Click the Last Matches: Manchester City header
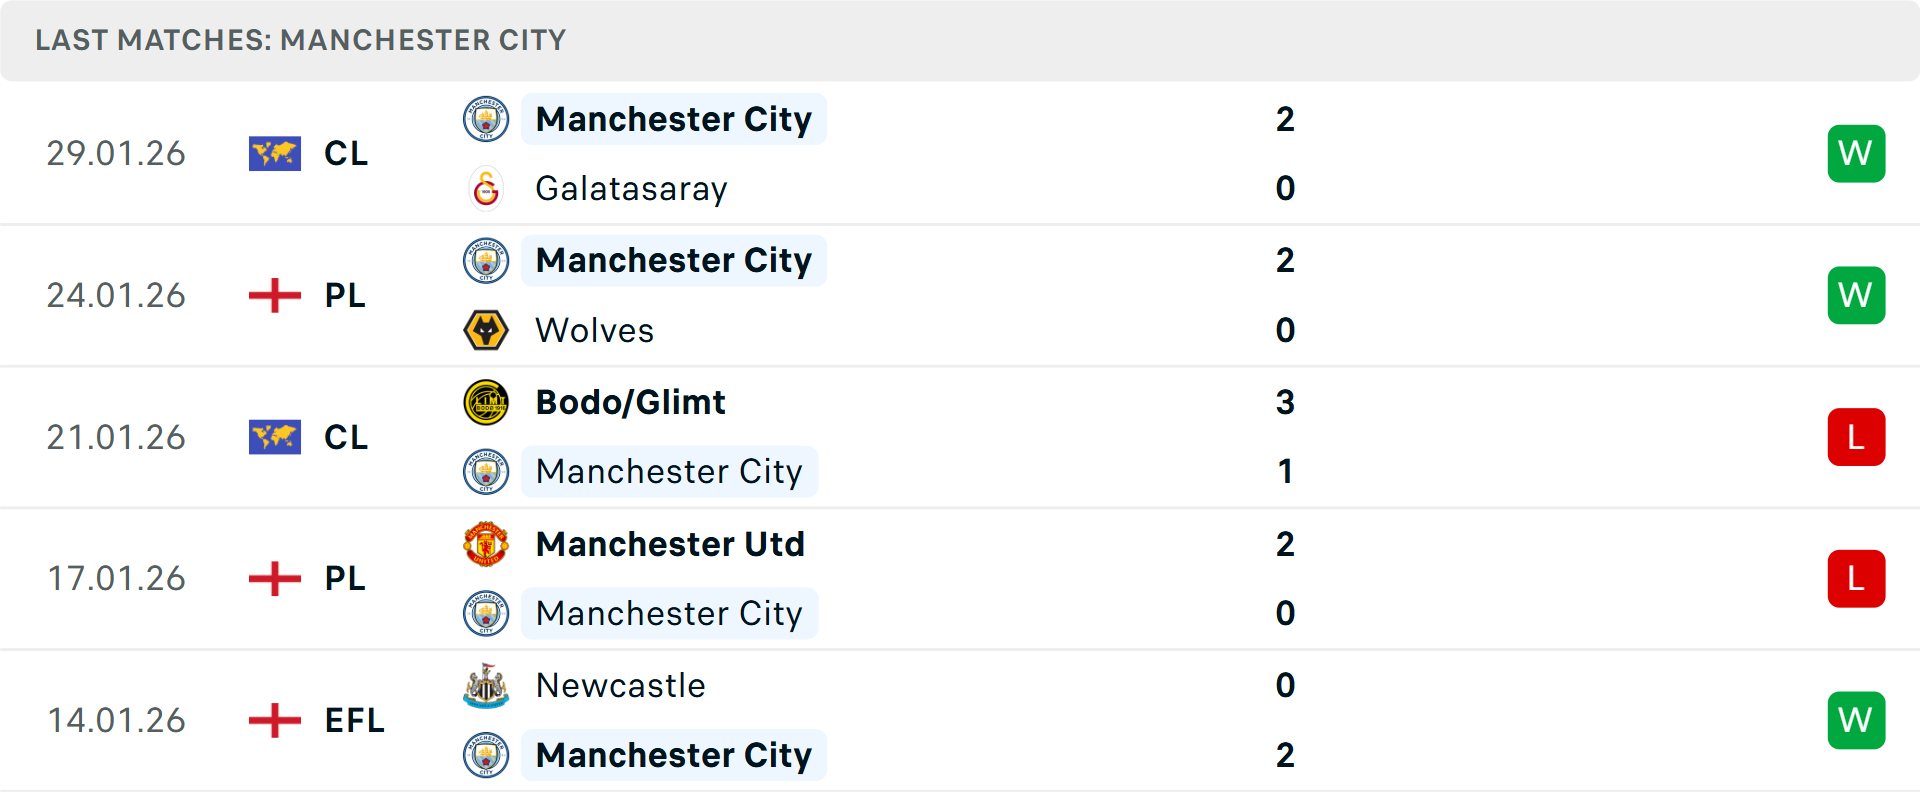This screenshot has width=1920, height=792. click(x=300, y=40)
